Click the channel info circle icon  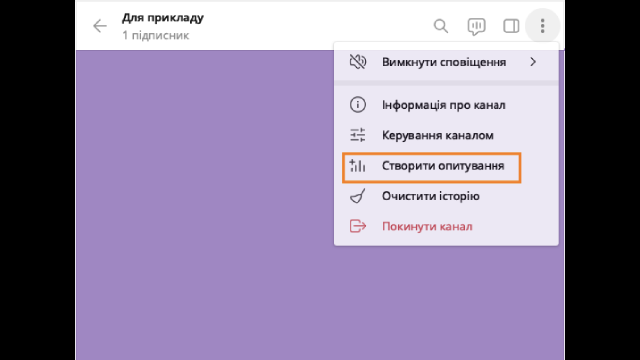358,105
